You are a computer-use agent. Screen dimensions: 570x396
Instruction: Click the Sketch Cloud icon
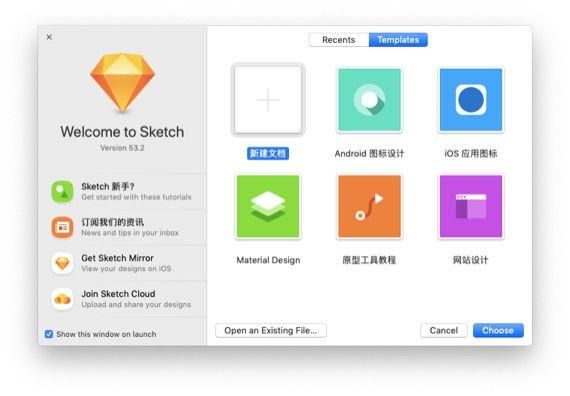pos(62,299)
